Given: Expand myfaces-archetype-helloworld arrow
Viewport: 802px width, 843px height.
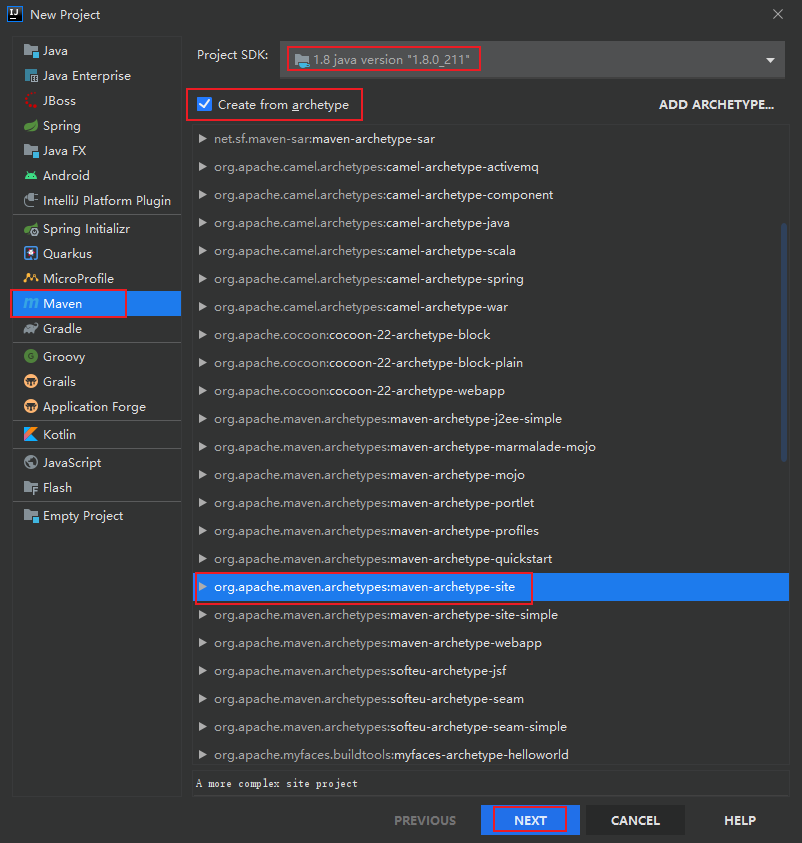Looking at the screenshot, I should (x=203, y=754).
